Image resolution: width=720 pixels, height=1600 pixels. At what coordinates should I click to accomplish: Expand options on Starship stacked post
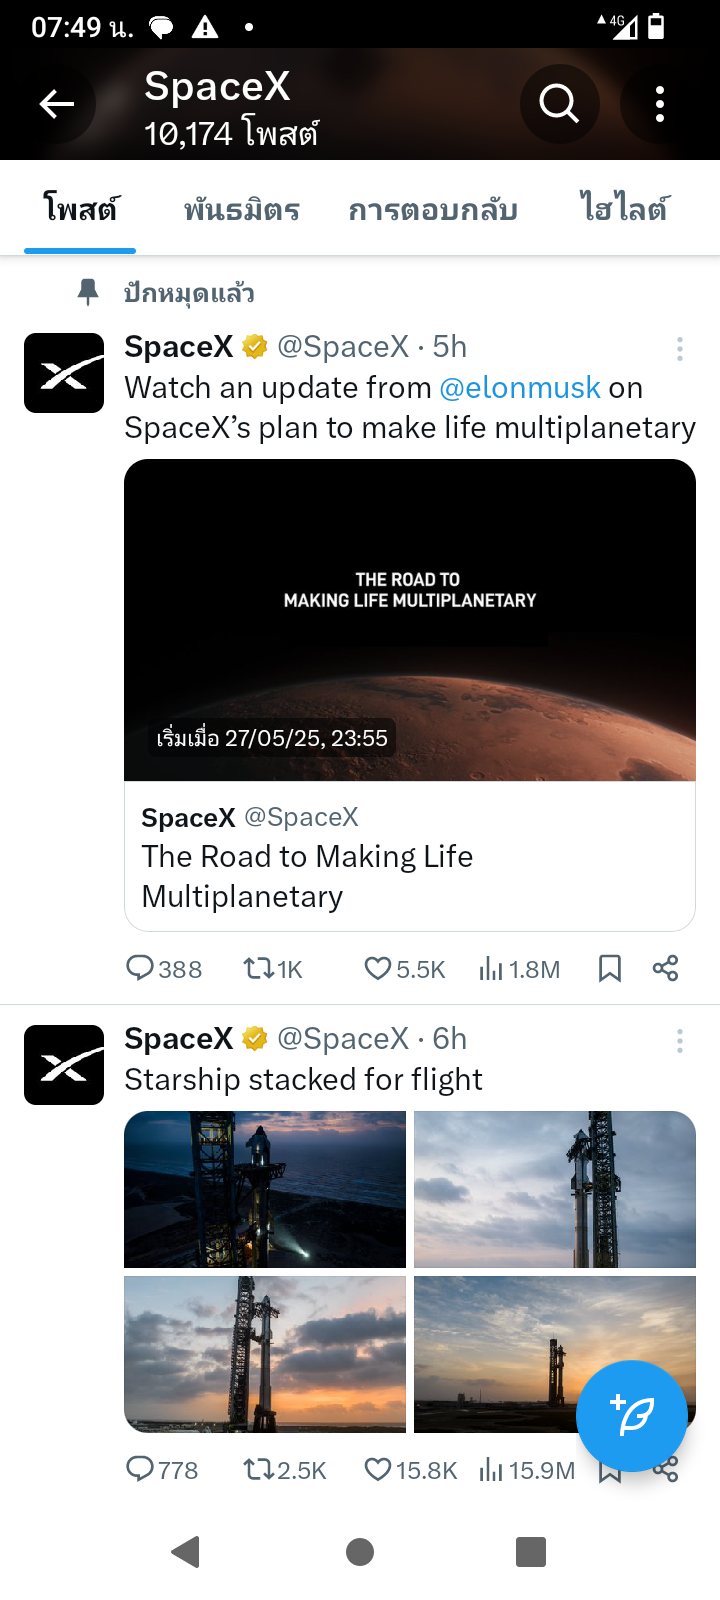(x=680, y=1041)
